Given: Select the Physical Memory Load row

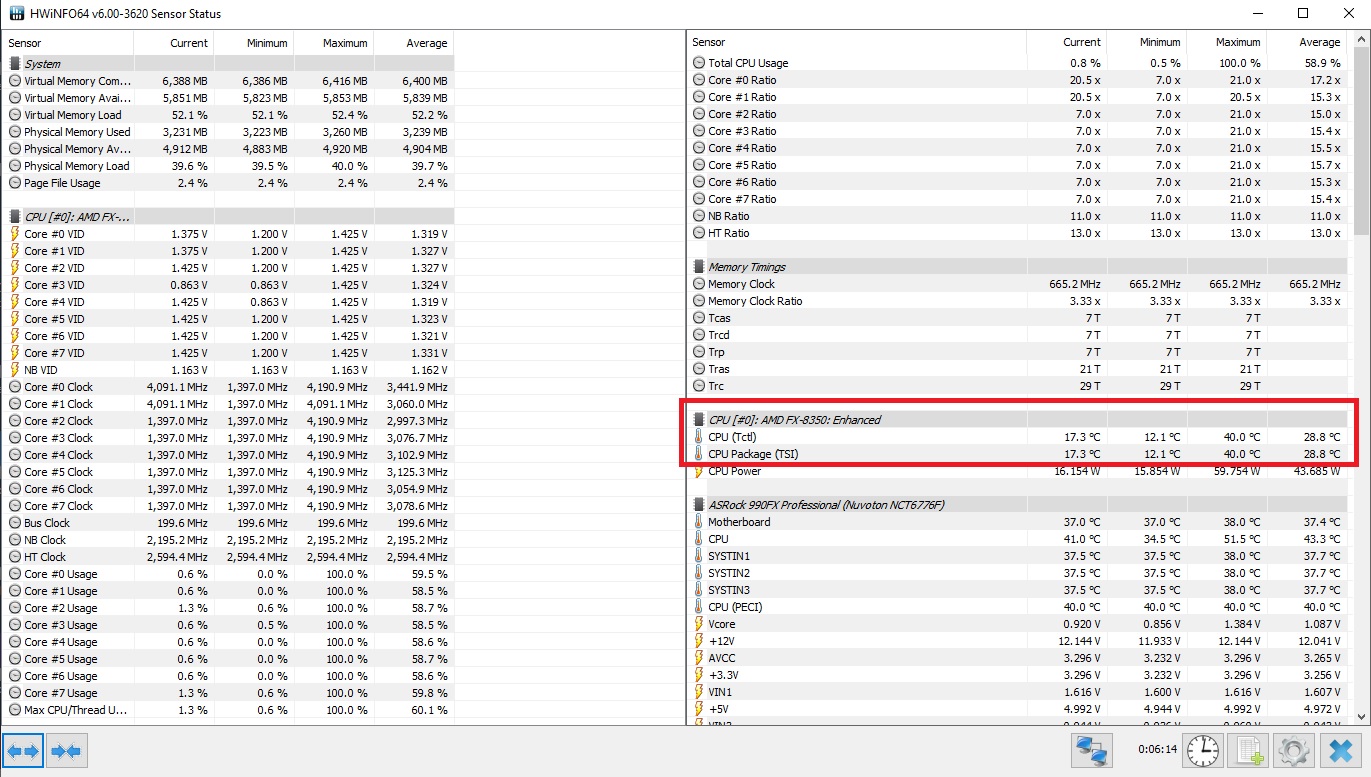Looking at the screenshot, I should click(229, 166).
